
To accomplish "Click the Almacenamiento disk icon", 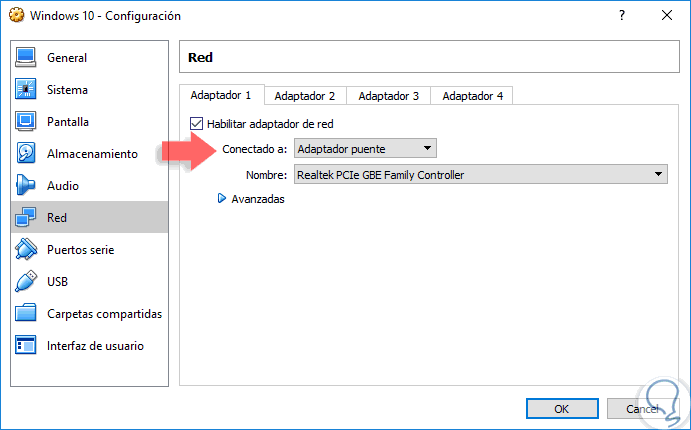I will click(x=26, y=154).
